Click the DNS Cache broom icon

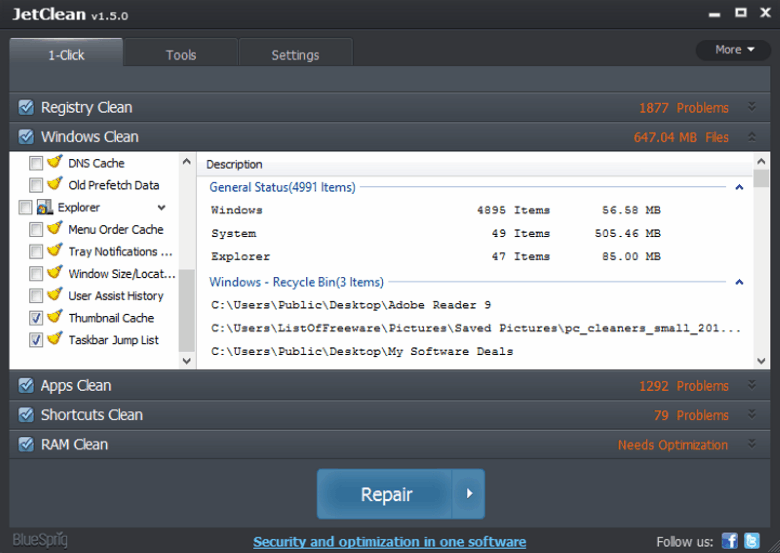click(55, 162)
